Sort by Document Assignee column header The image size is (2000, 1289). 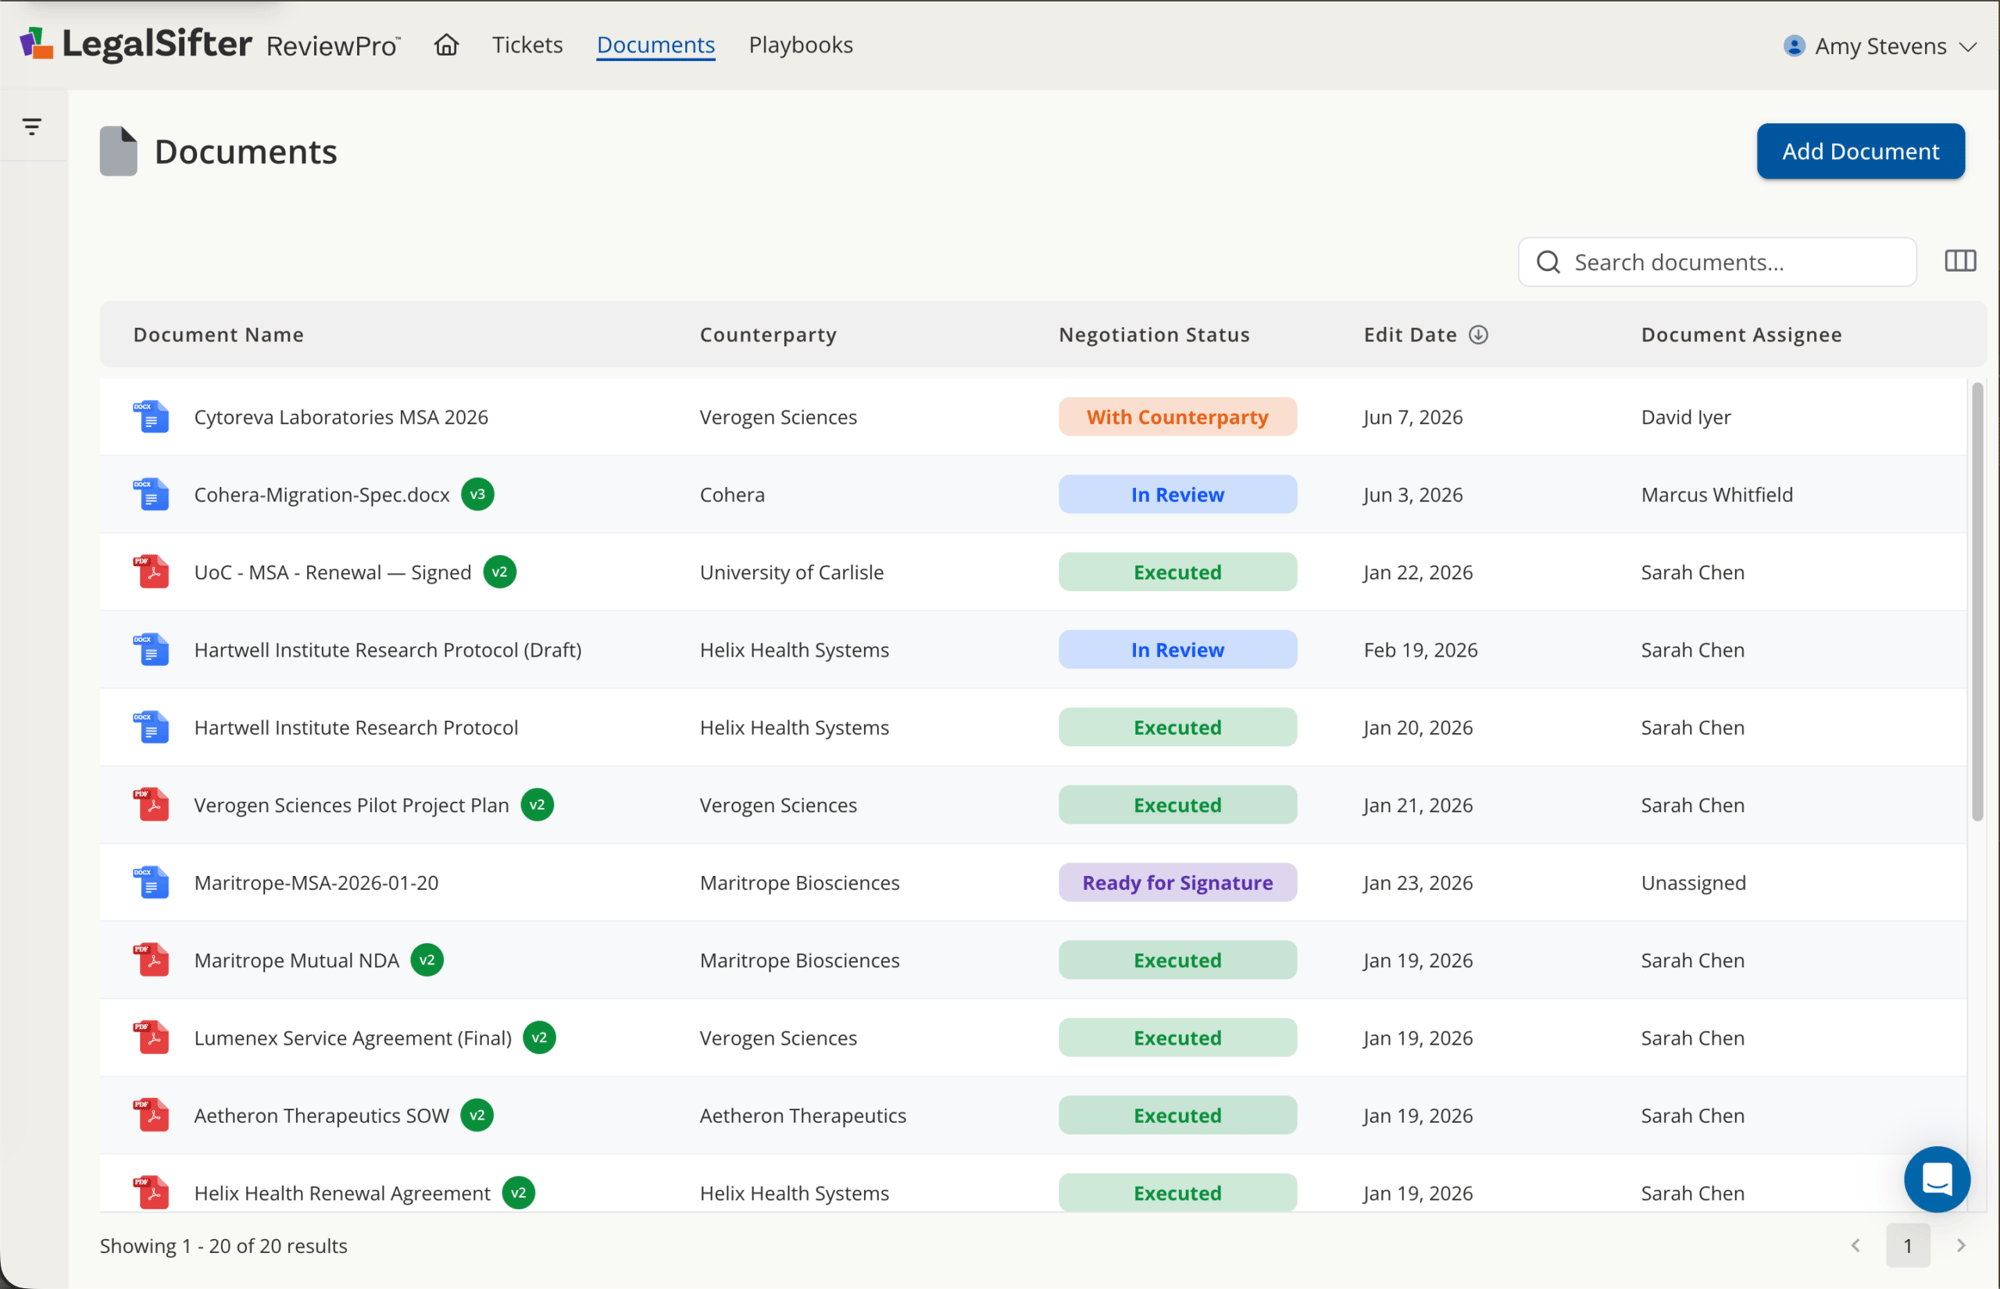click(1741, 335)
